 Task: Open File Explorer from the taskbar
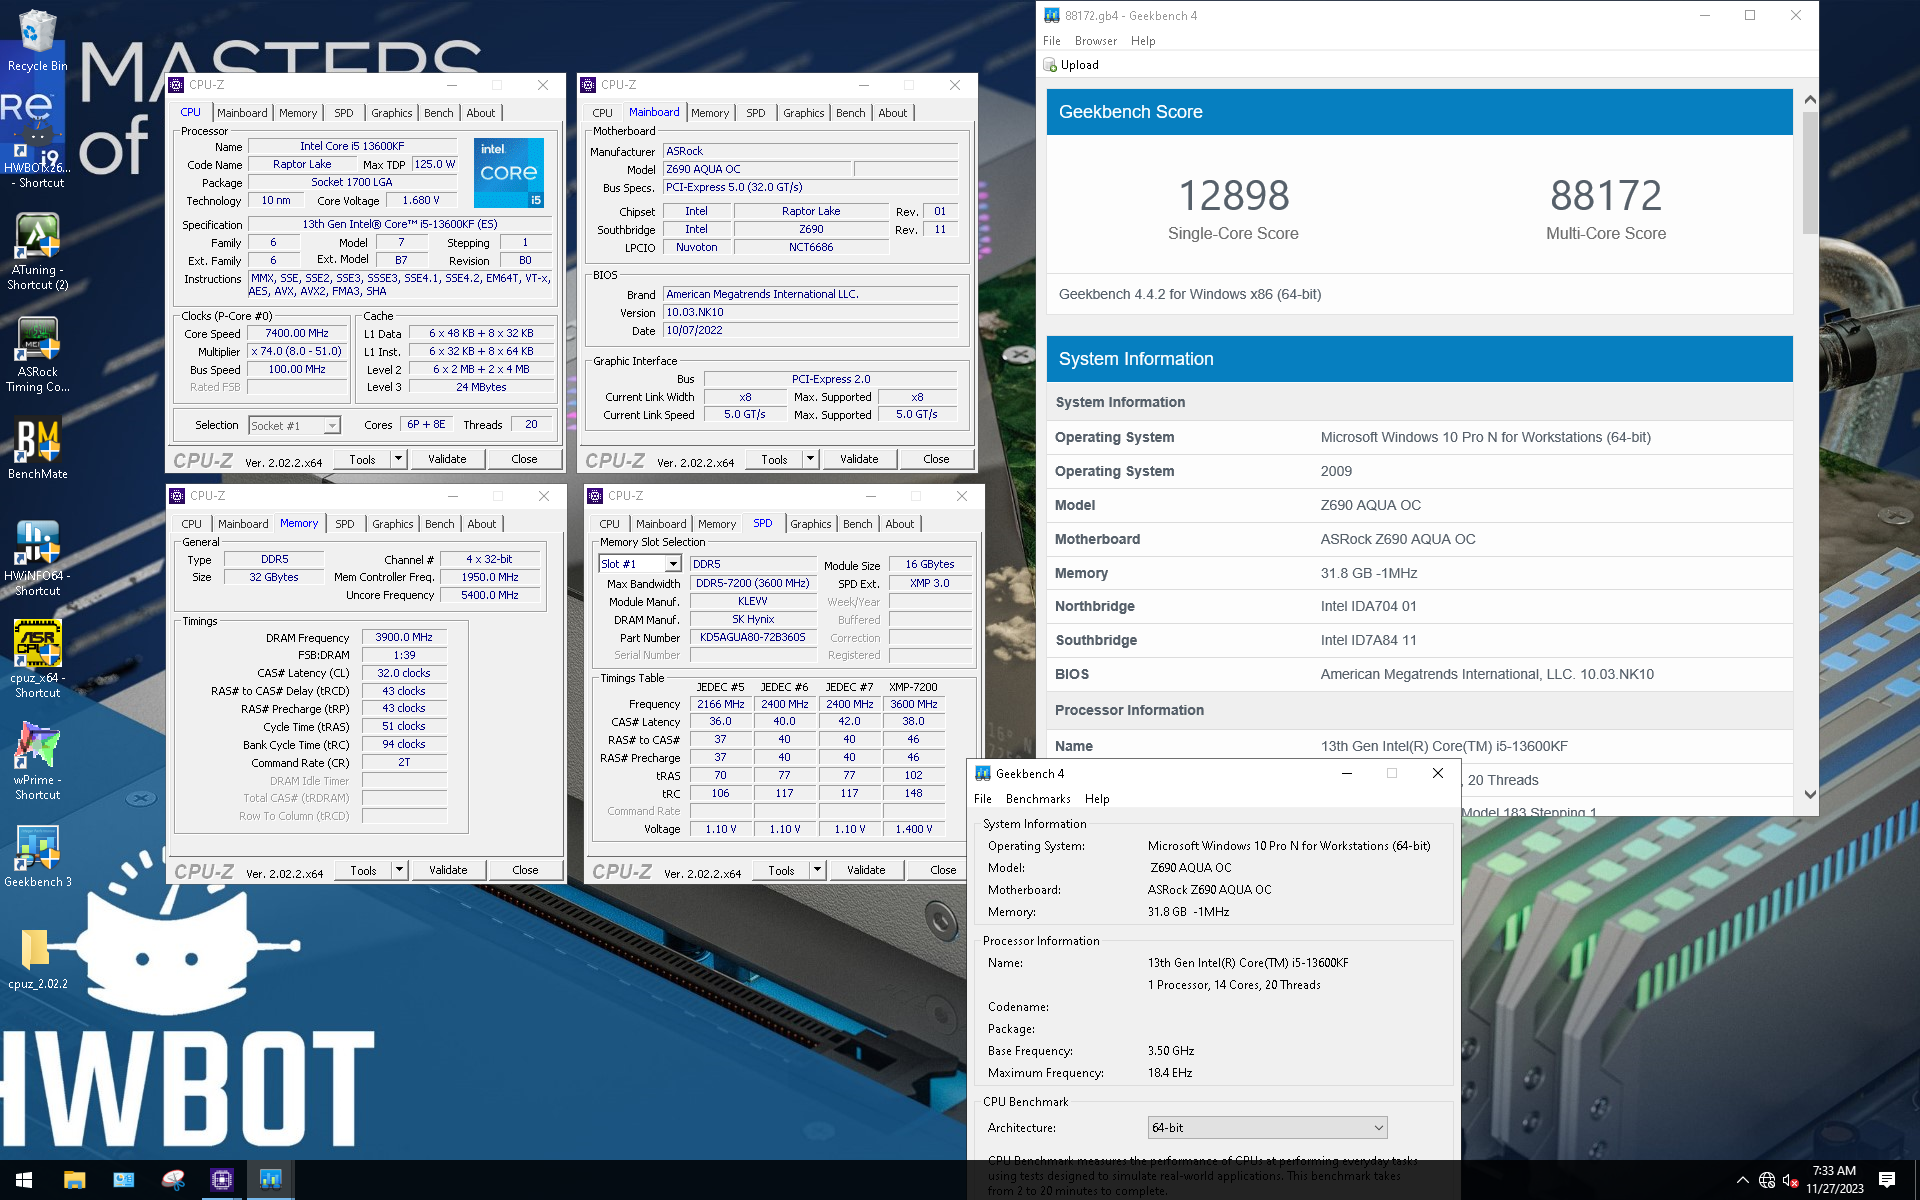pos(74,1180)
